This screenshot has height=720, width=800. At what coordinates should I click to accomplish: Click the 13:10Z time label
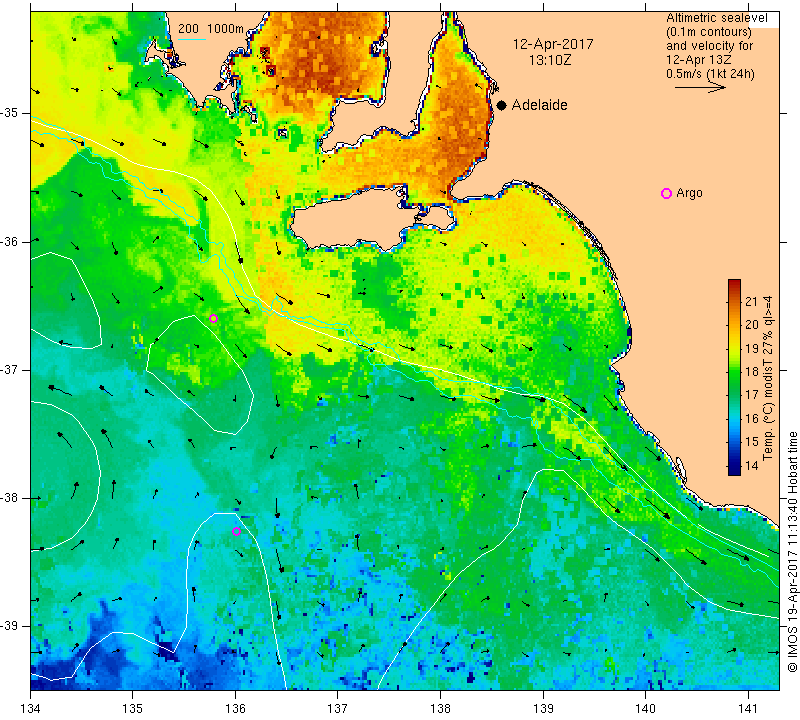(550, 60)
